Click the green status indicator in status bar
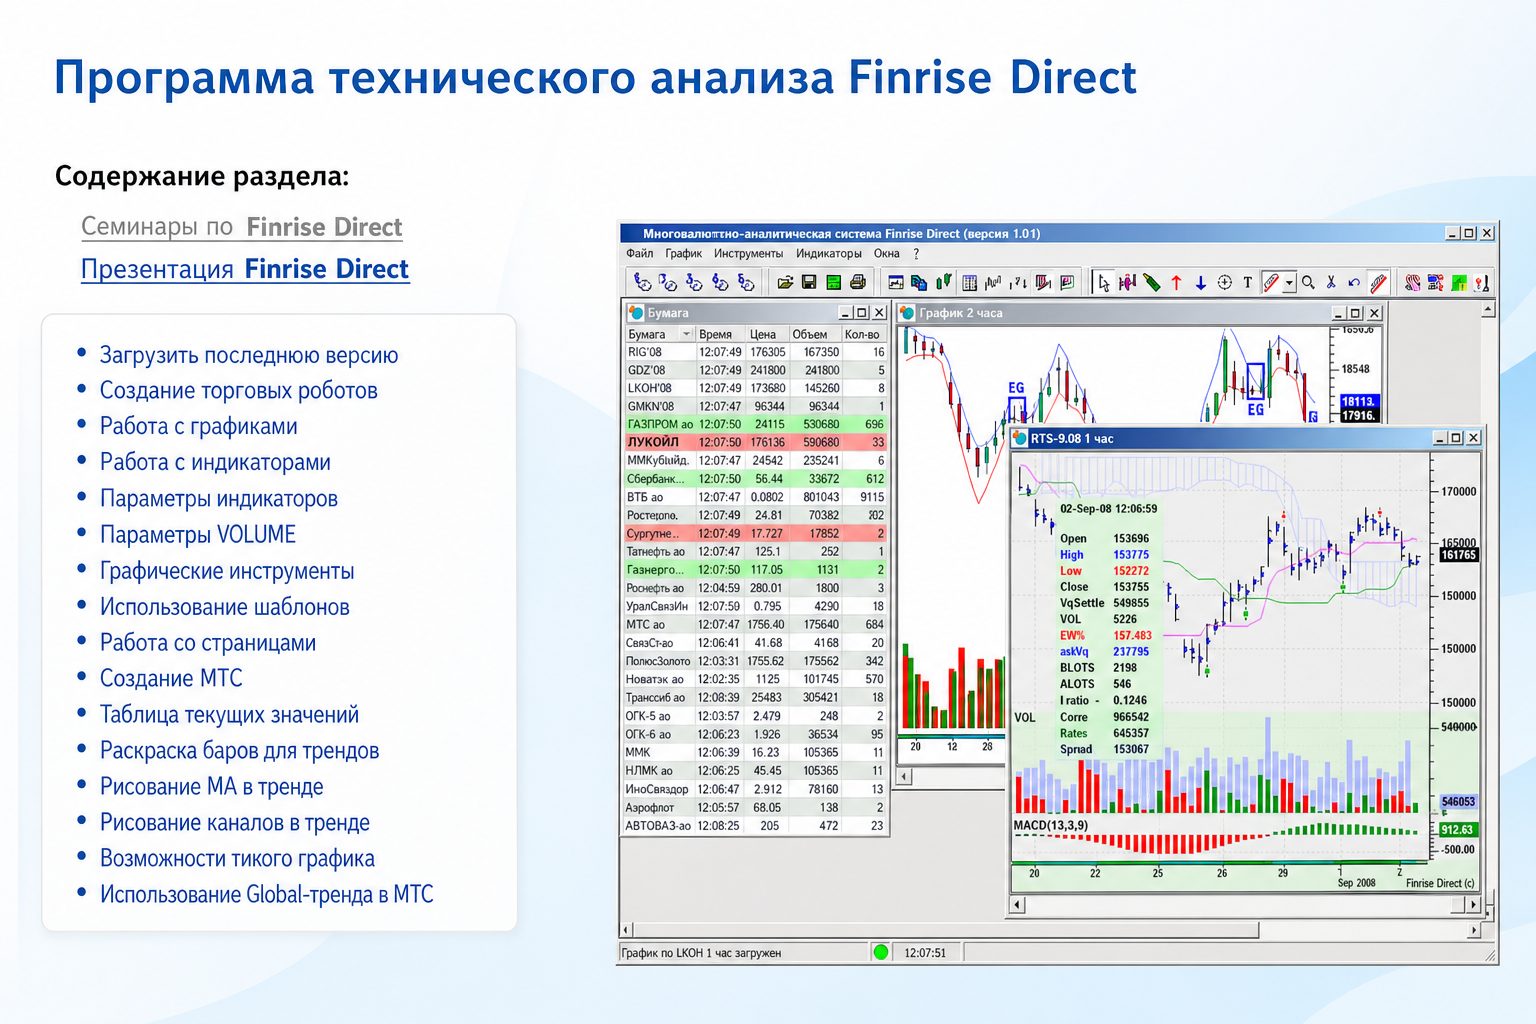The image size is (1536, 1024). coord(880,952)
